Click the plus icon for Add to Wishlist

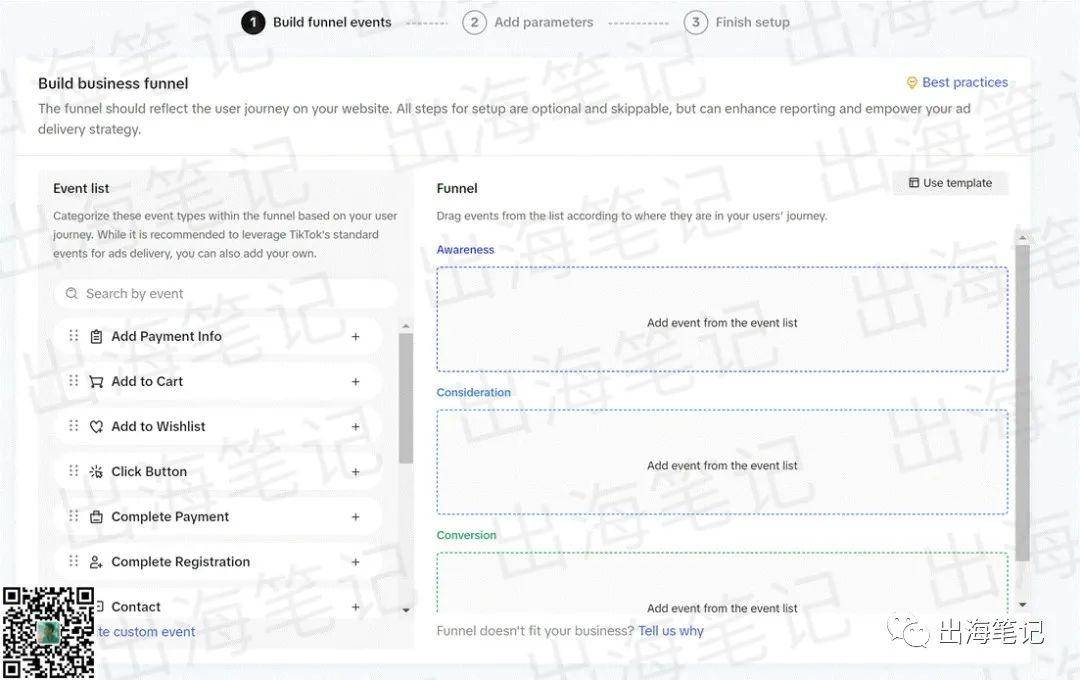(x=355, y=427)
